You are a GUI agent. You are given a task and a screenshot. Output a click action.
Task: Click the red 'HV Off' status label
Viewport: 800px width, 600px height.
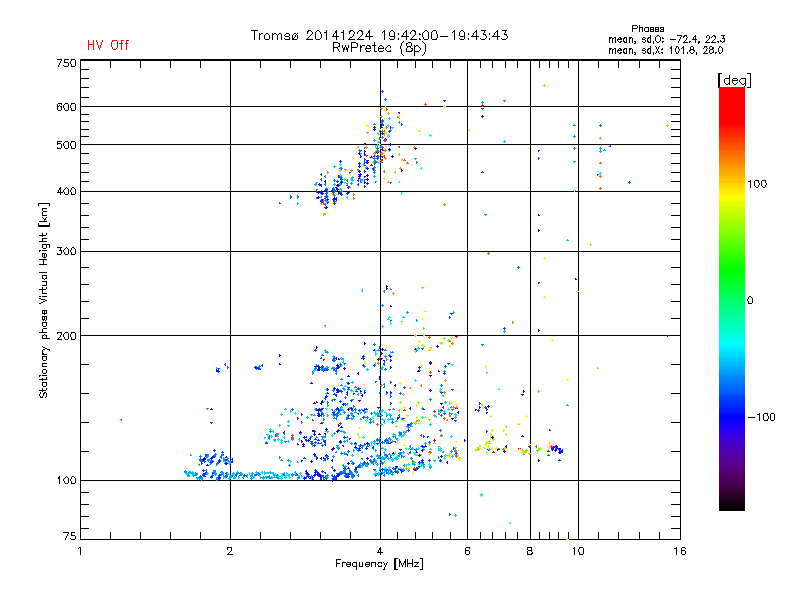(108, 45)
